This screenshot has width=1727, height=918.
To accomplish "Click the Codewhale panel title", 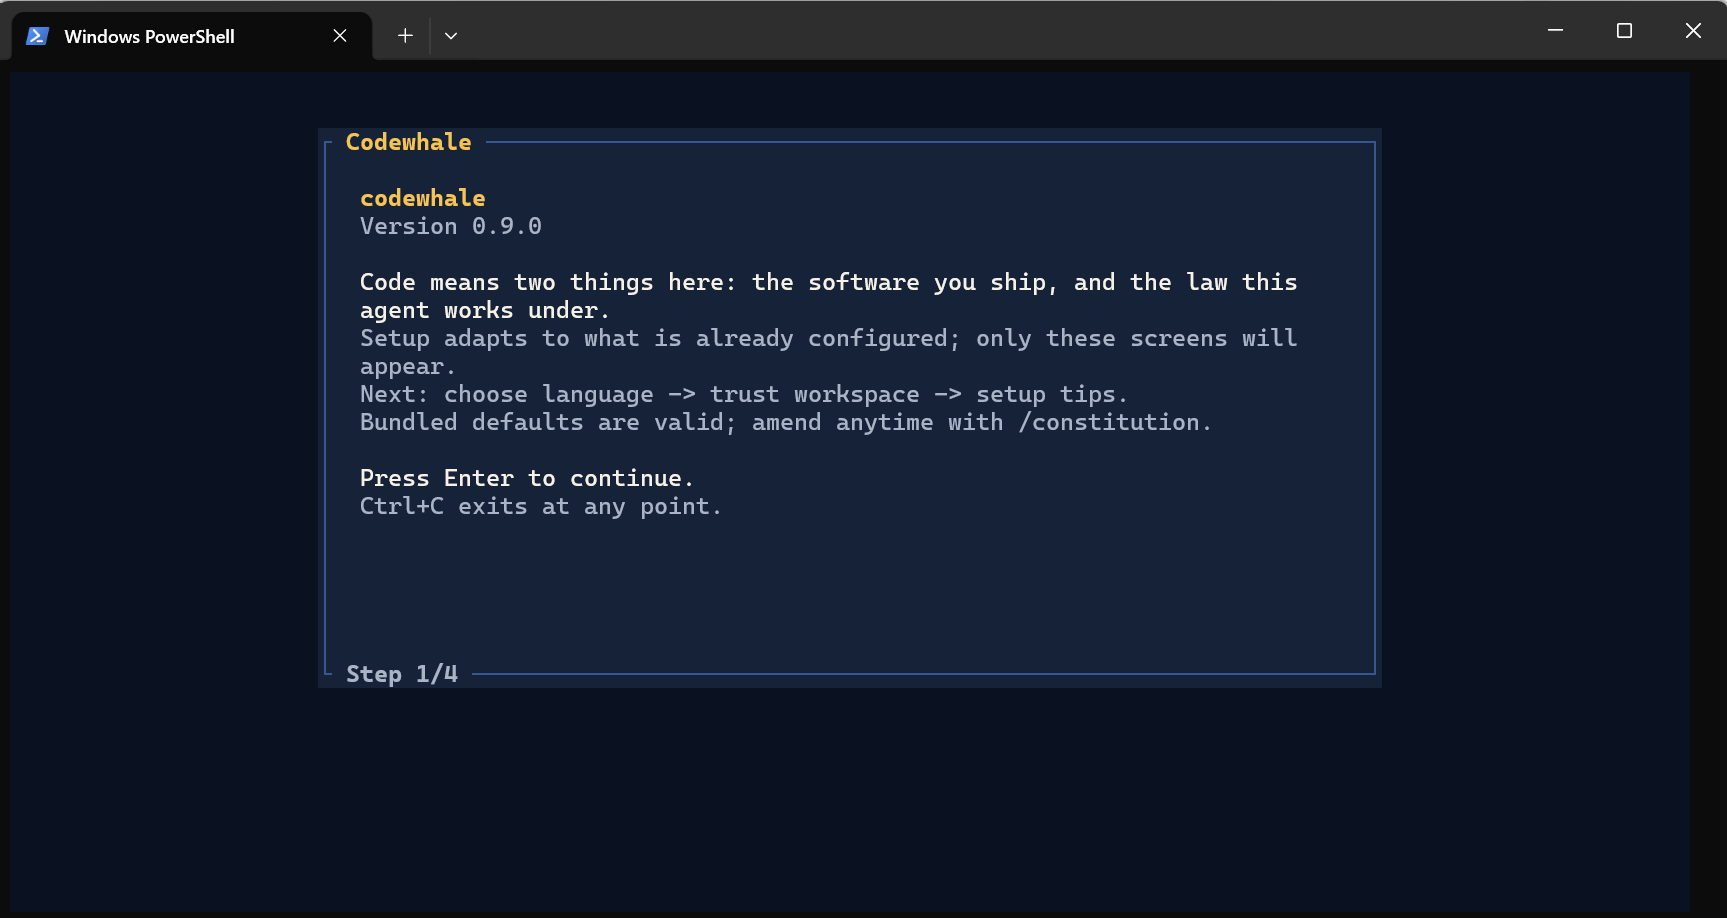I will point(408,142).
